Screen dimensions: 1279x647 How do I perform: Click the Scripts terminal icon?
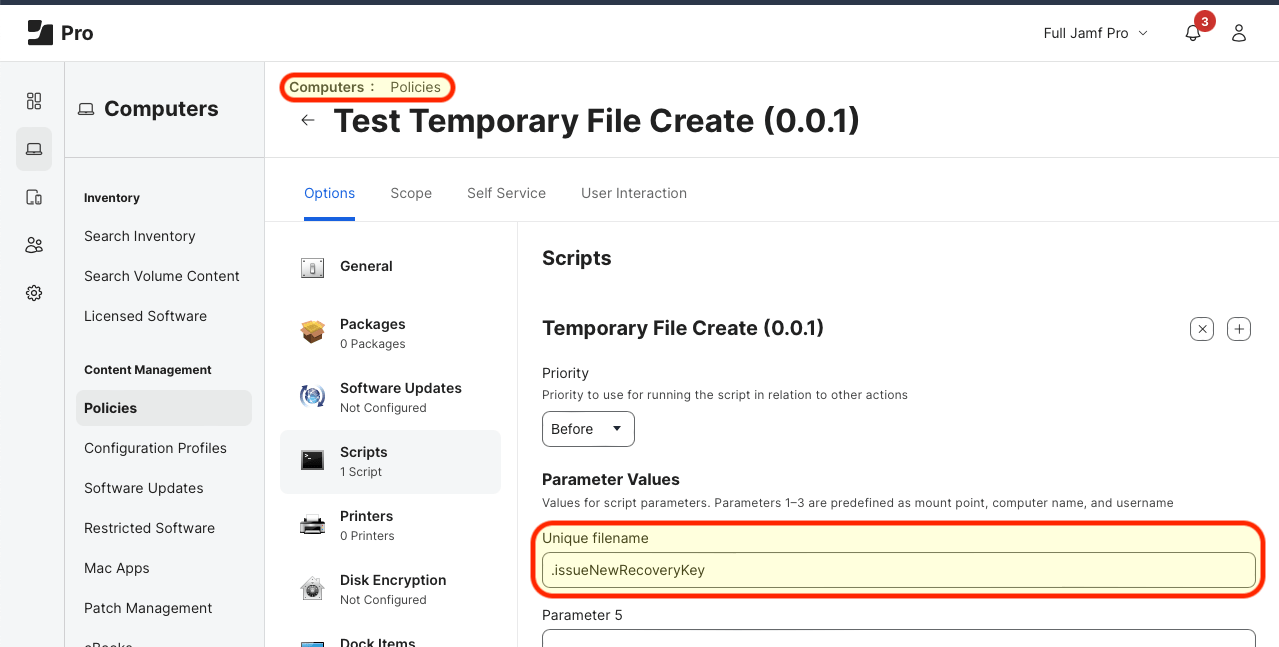coord(313,460)
